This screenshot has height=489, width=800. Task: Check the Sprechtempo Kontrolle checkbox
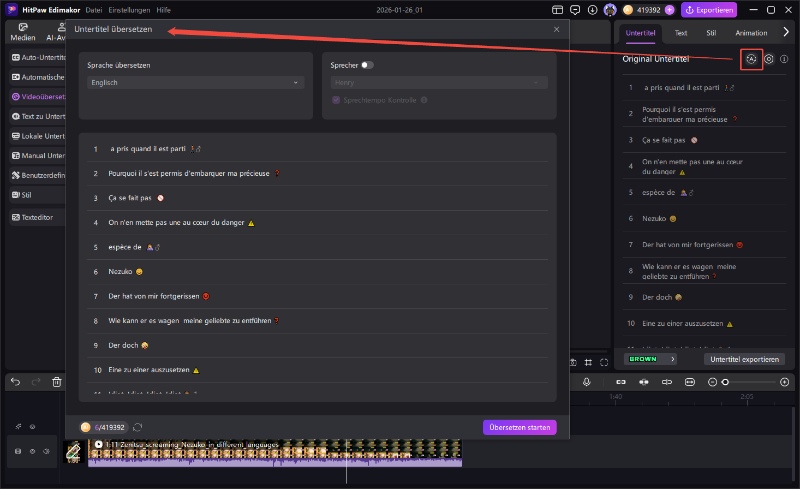335,100
